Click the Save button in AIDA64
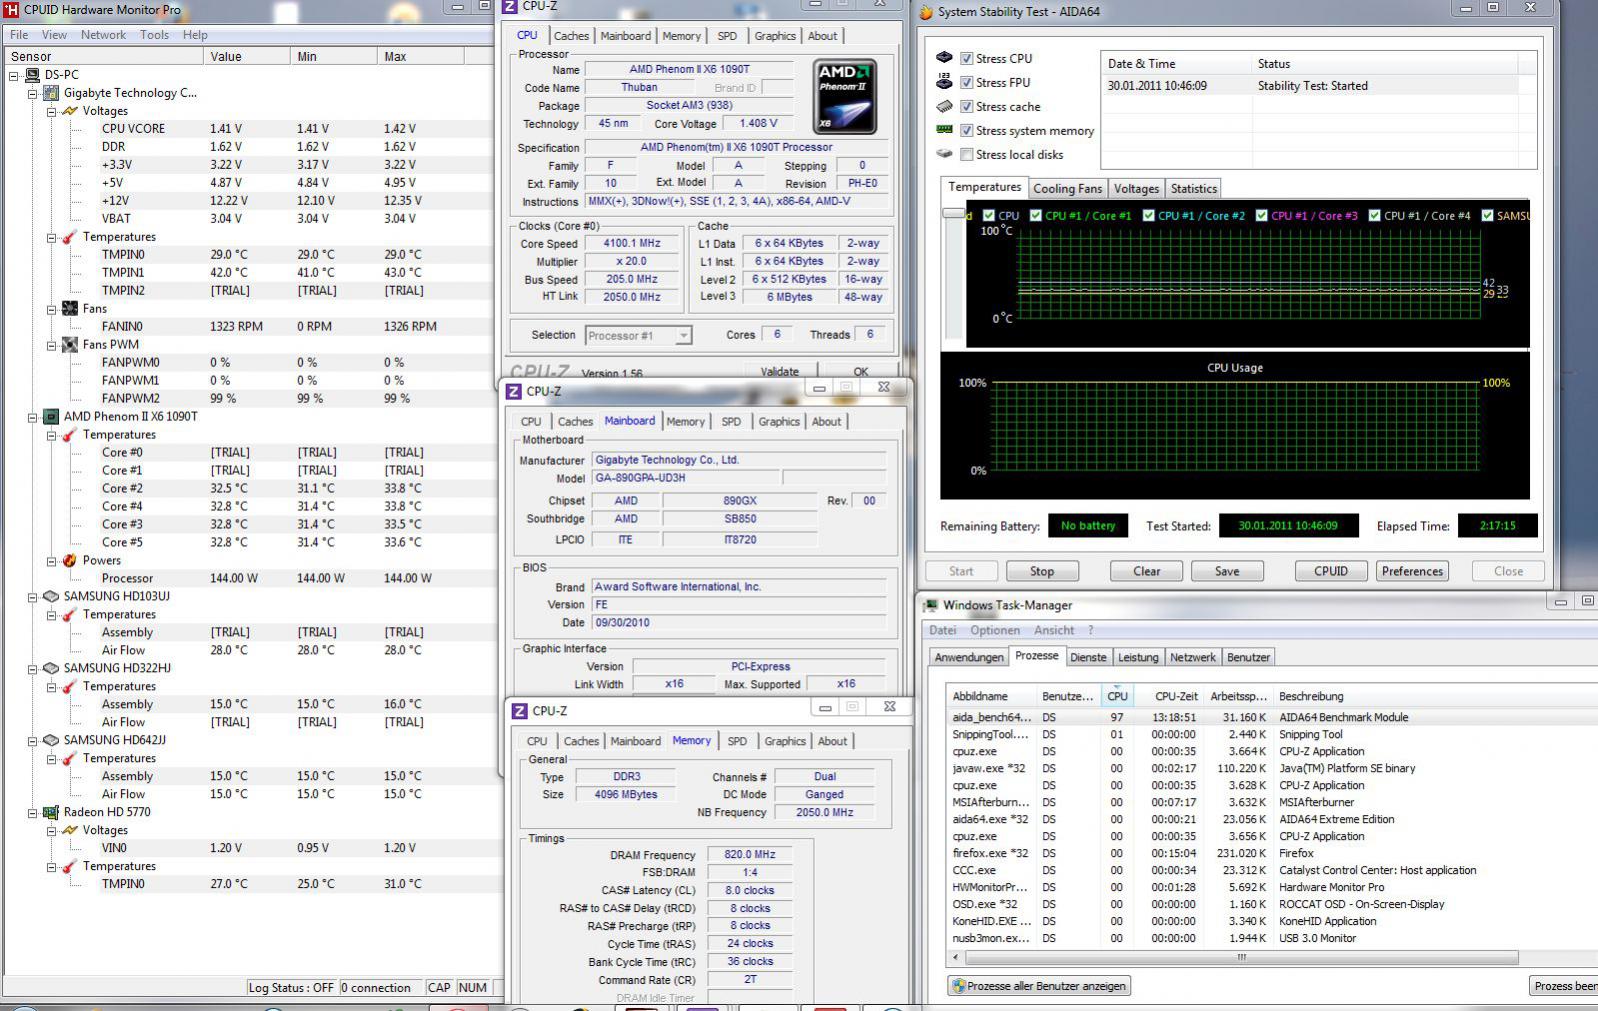 click(1227, 571)
